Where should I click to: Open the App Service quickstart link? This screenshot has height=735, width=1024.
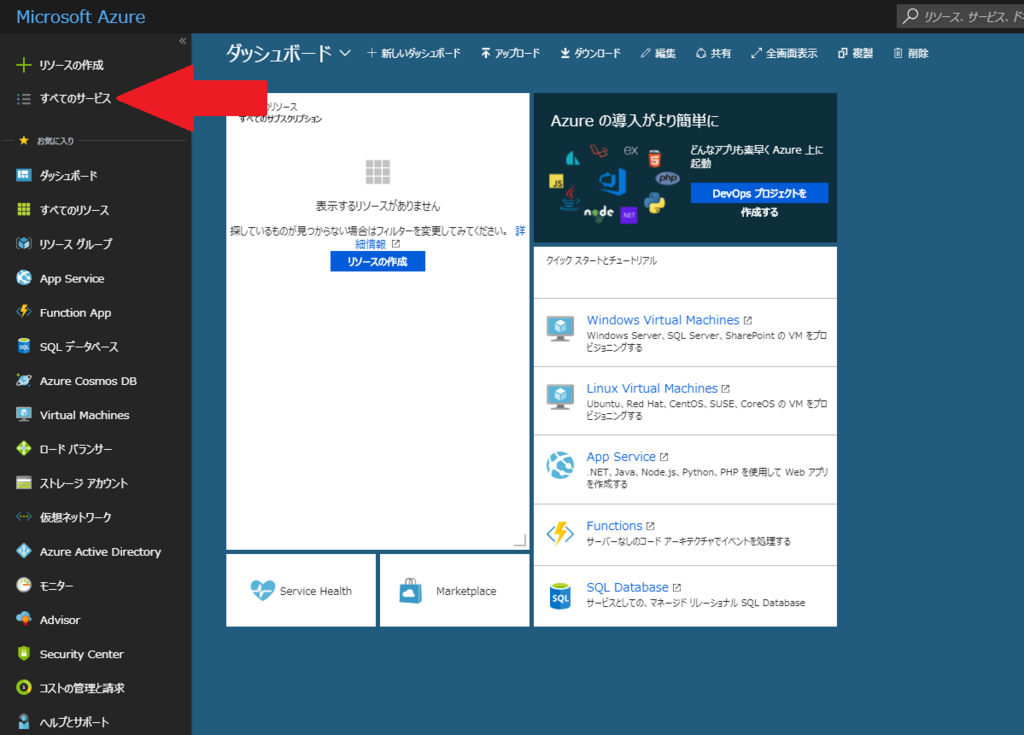click(620, 457)
